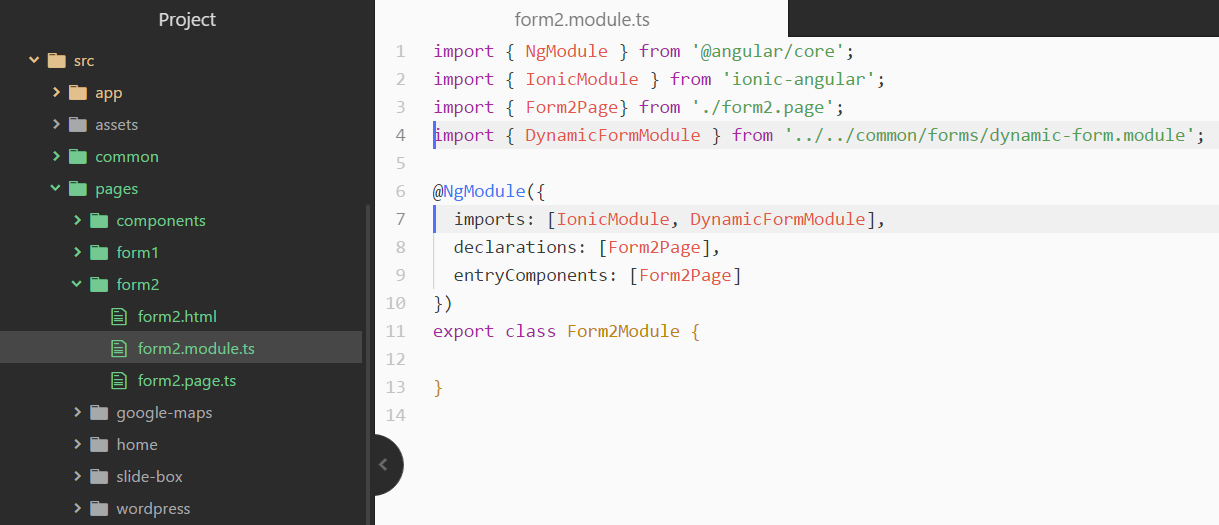The image size is (1219, 525).
Task: Expand the components folder chevron
Action: coord(77,221)
